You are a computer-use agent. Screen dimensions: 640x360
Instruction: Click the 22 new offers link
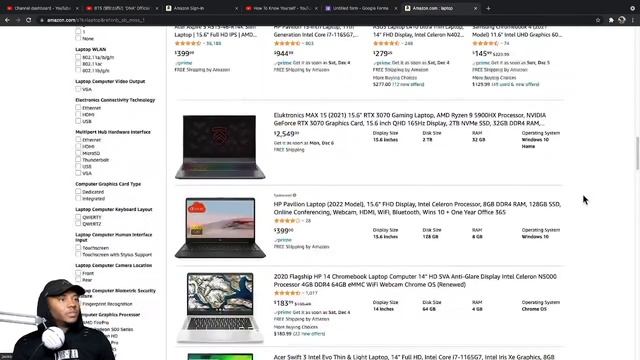coord(309,334)
